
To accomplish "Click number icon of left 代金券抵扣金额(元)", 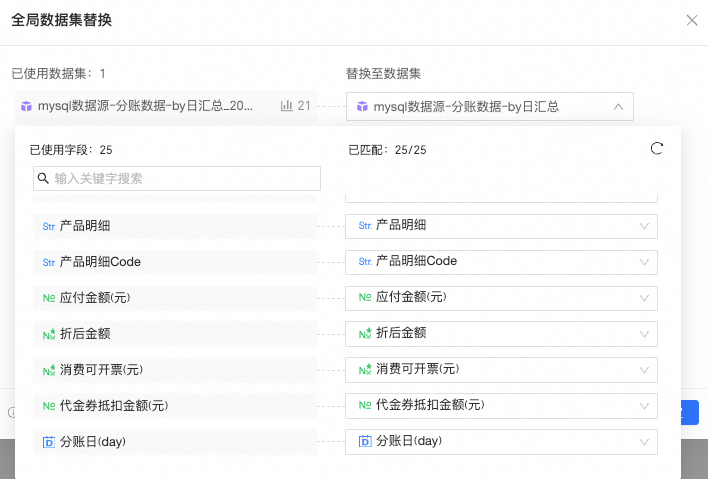I will [49, 406].
